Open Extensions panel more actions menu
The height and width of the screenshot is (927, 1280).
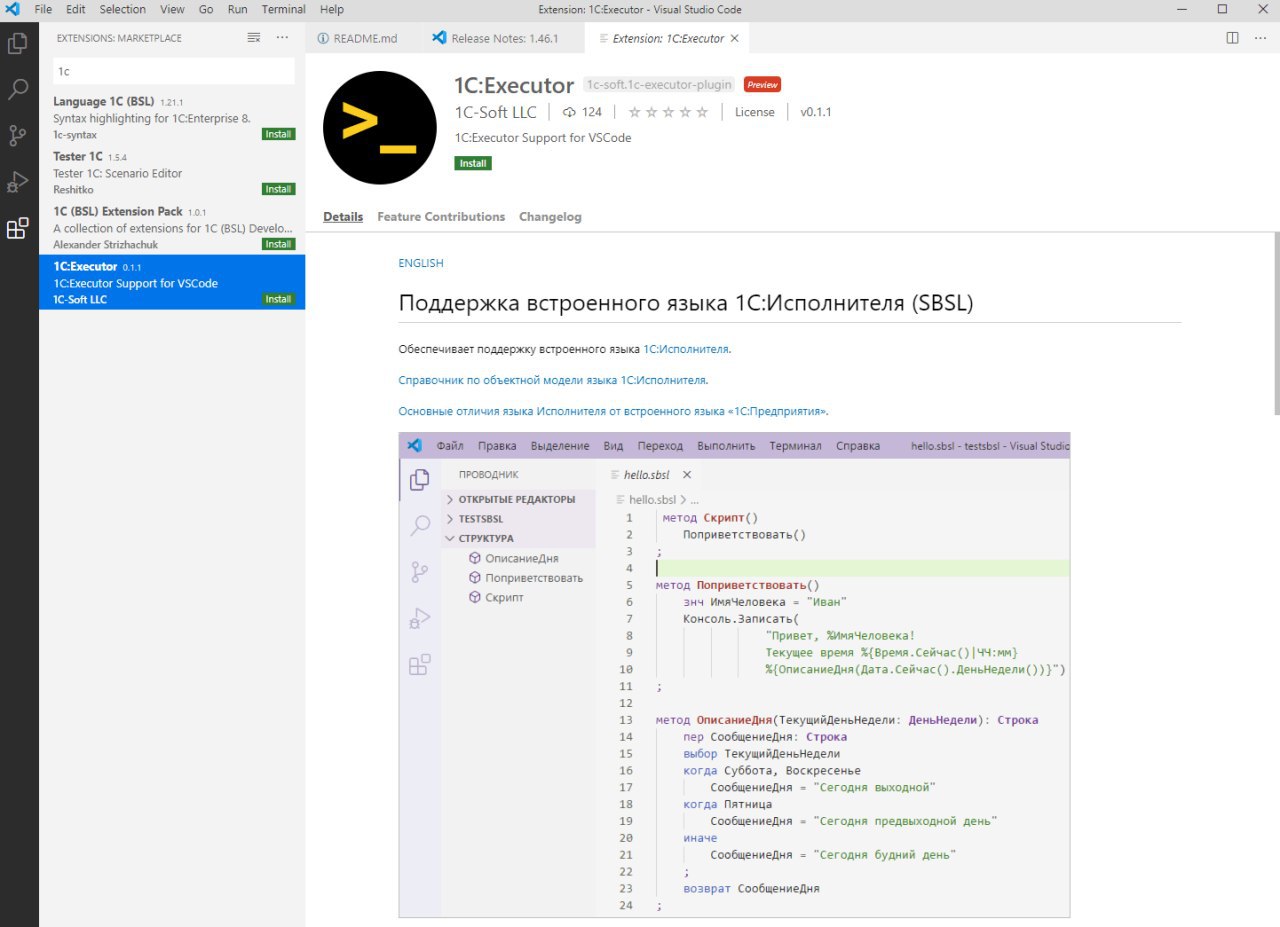pos(283,38)
